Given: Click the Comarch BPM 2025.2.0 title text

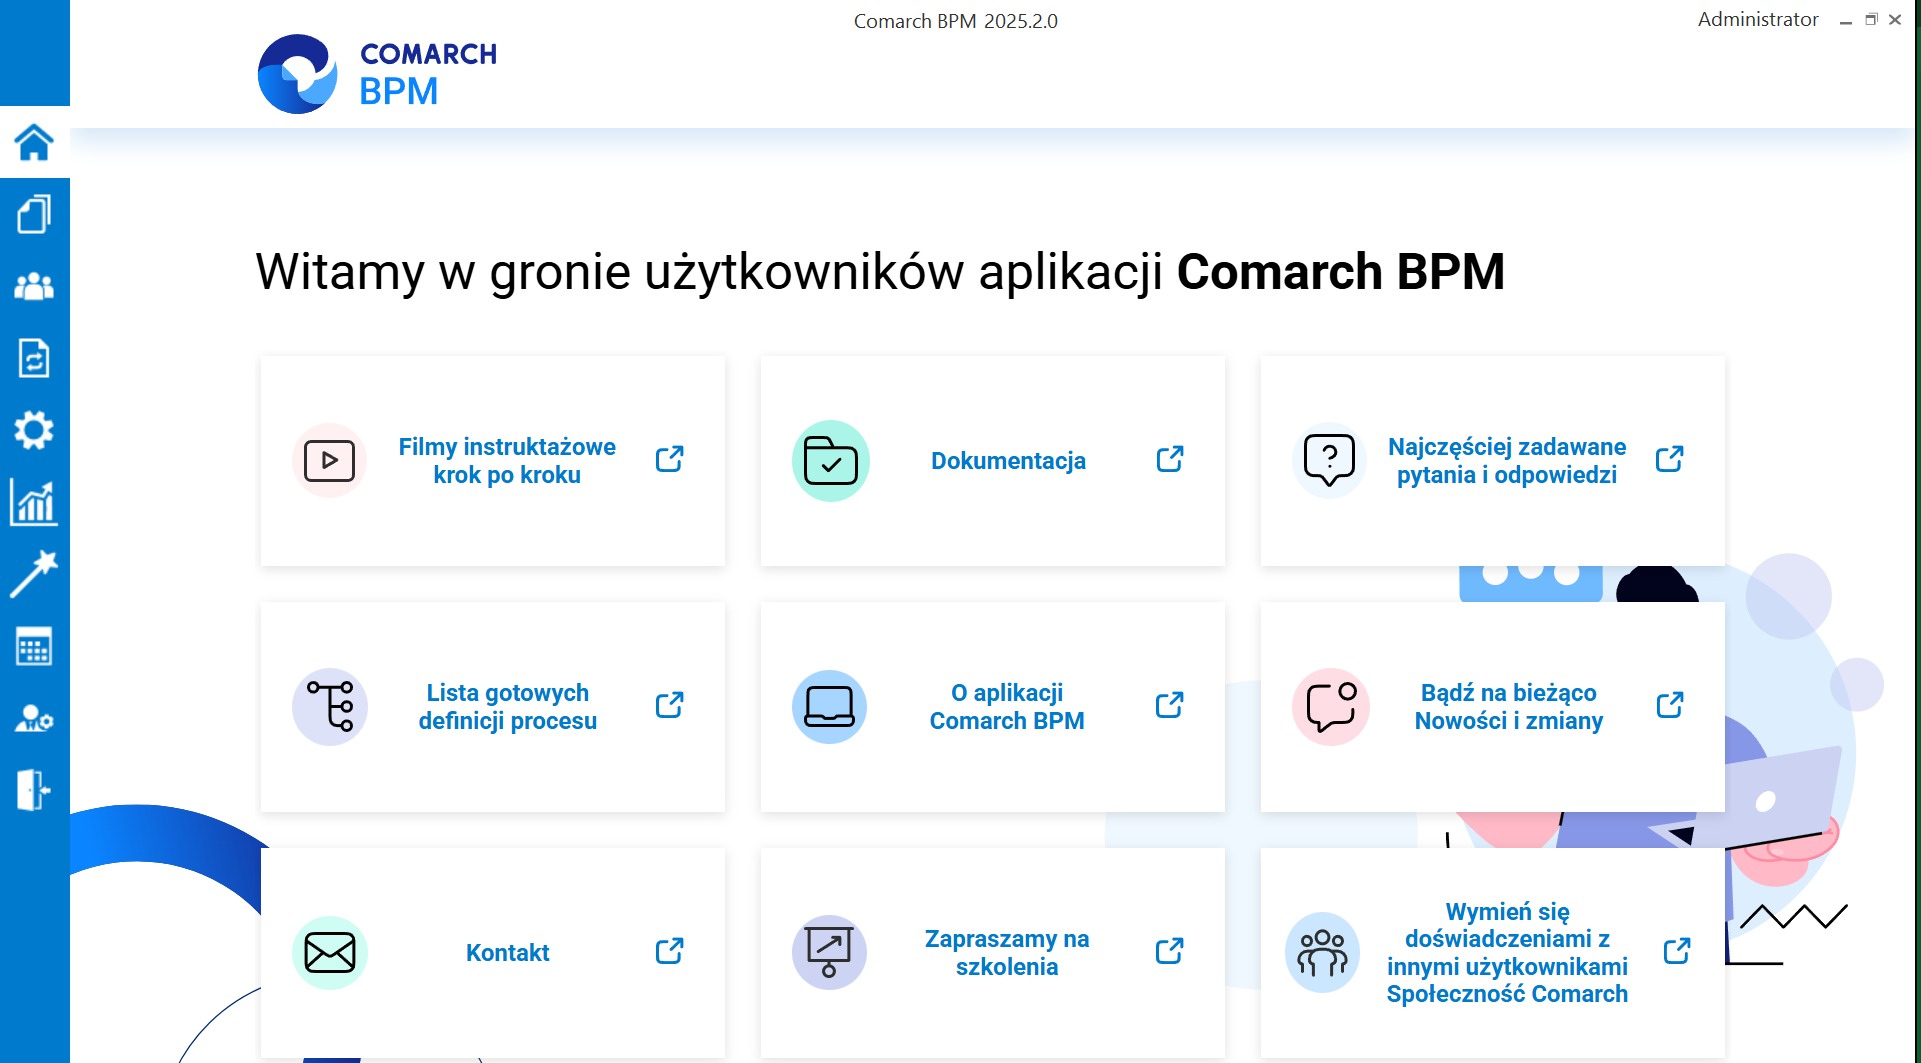Looking at the screenshot, I should pos(955,21).
